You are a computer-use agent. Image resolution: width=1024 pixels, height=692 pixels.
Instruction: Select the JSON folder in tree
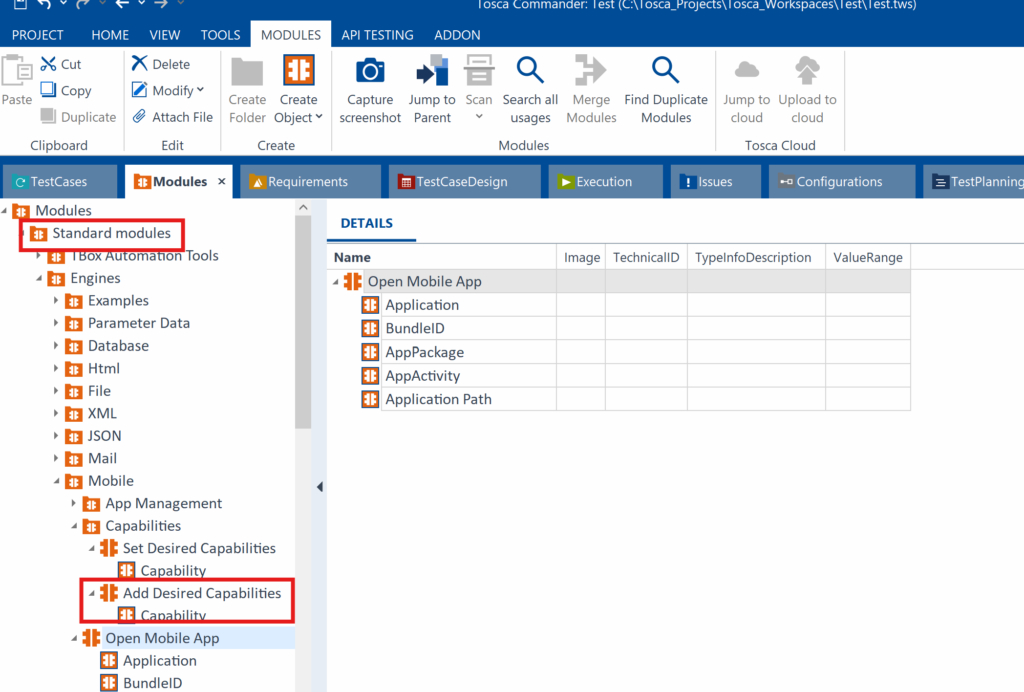tap(104, 435)
